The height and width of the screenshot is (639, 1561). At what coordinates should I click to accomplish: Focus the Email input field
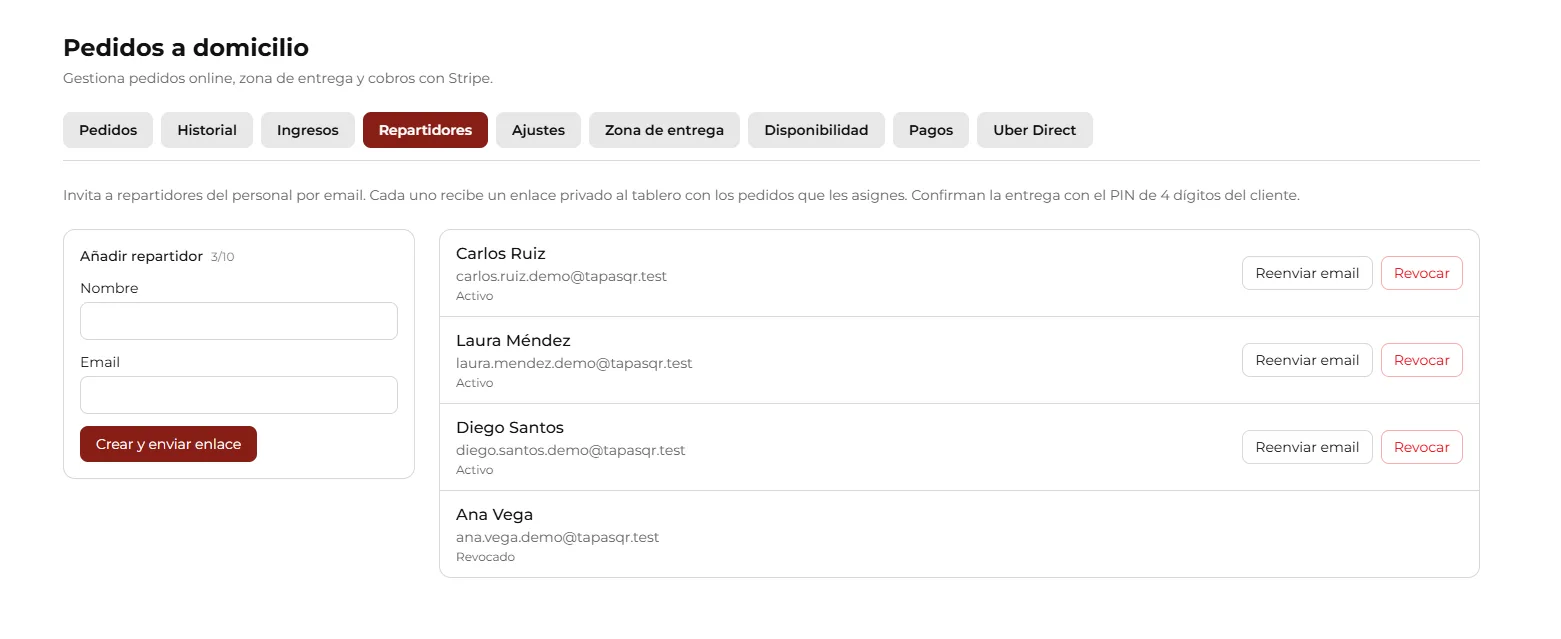tap(239, 395)
